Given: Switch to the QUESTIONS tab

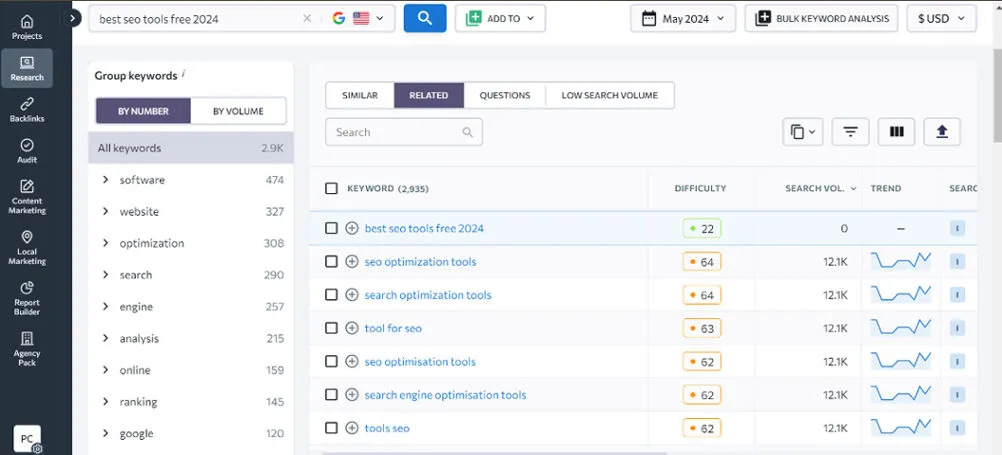Looking at the screenshot, I should tap(505, 95).
